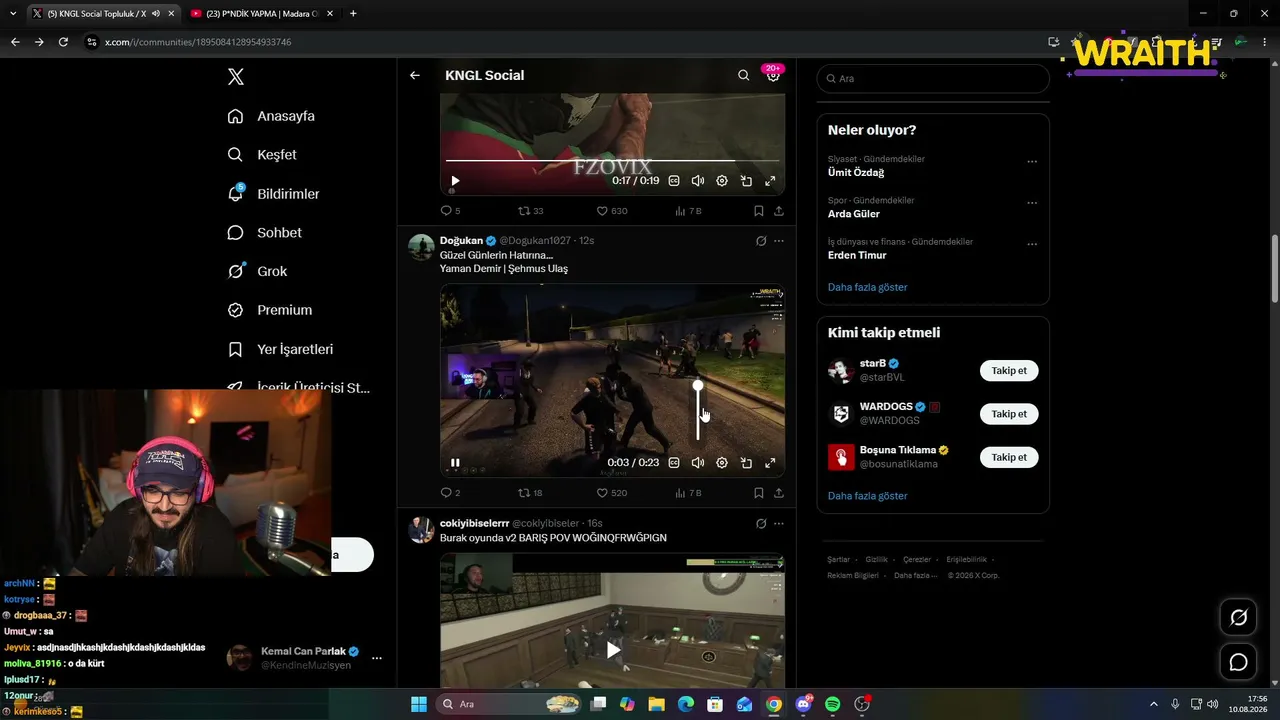Share Doğukan's post
1280x720 pixels.
tap(779, 493)
